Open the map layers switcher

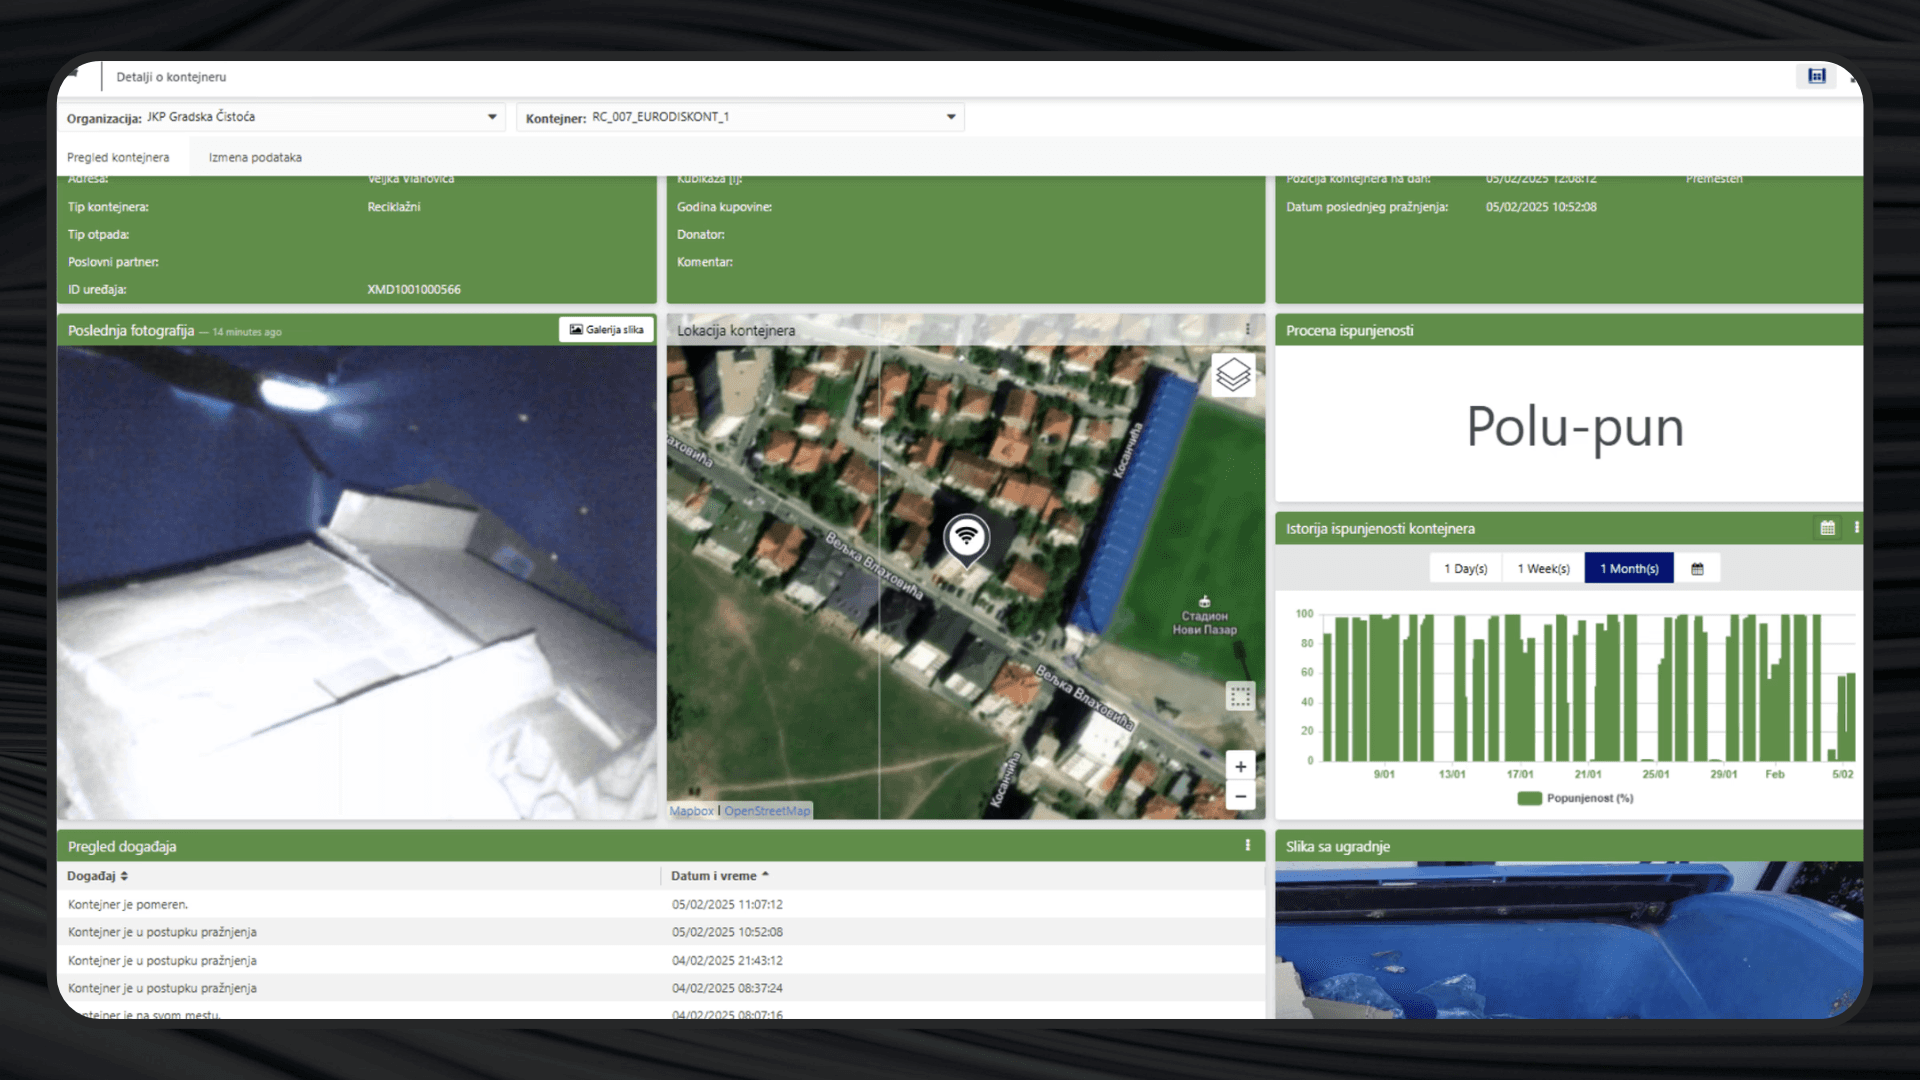1233,376
